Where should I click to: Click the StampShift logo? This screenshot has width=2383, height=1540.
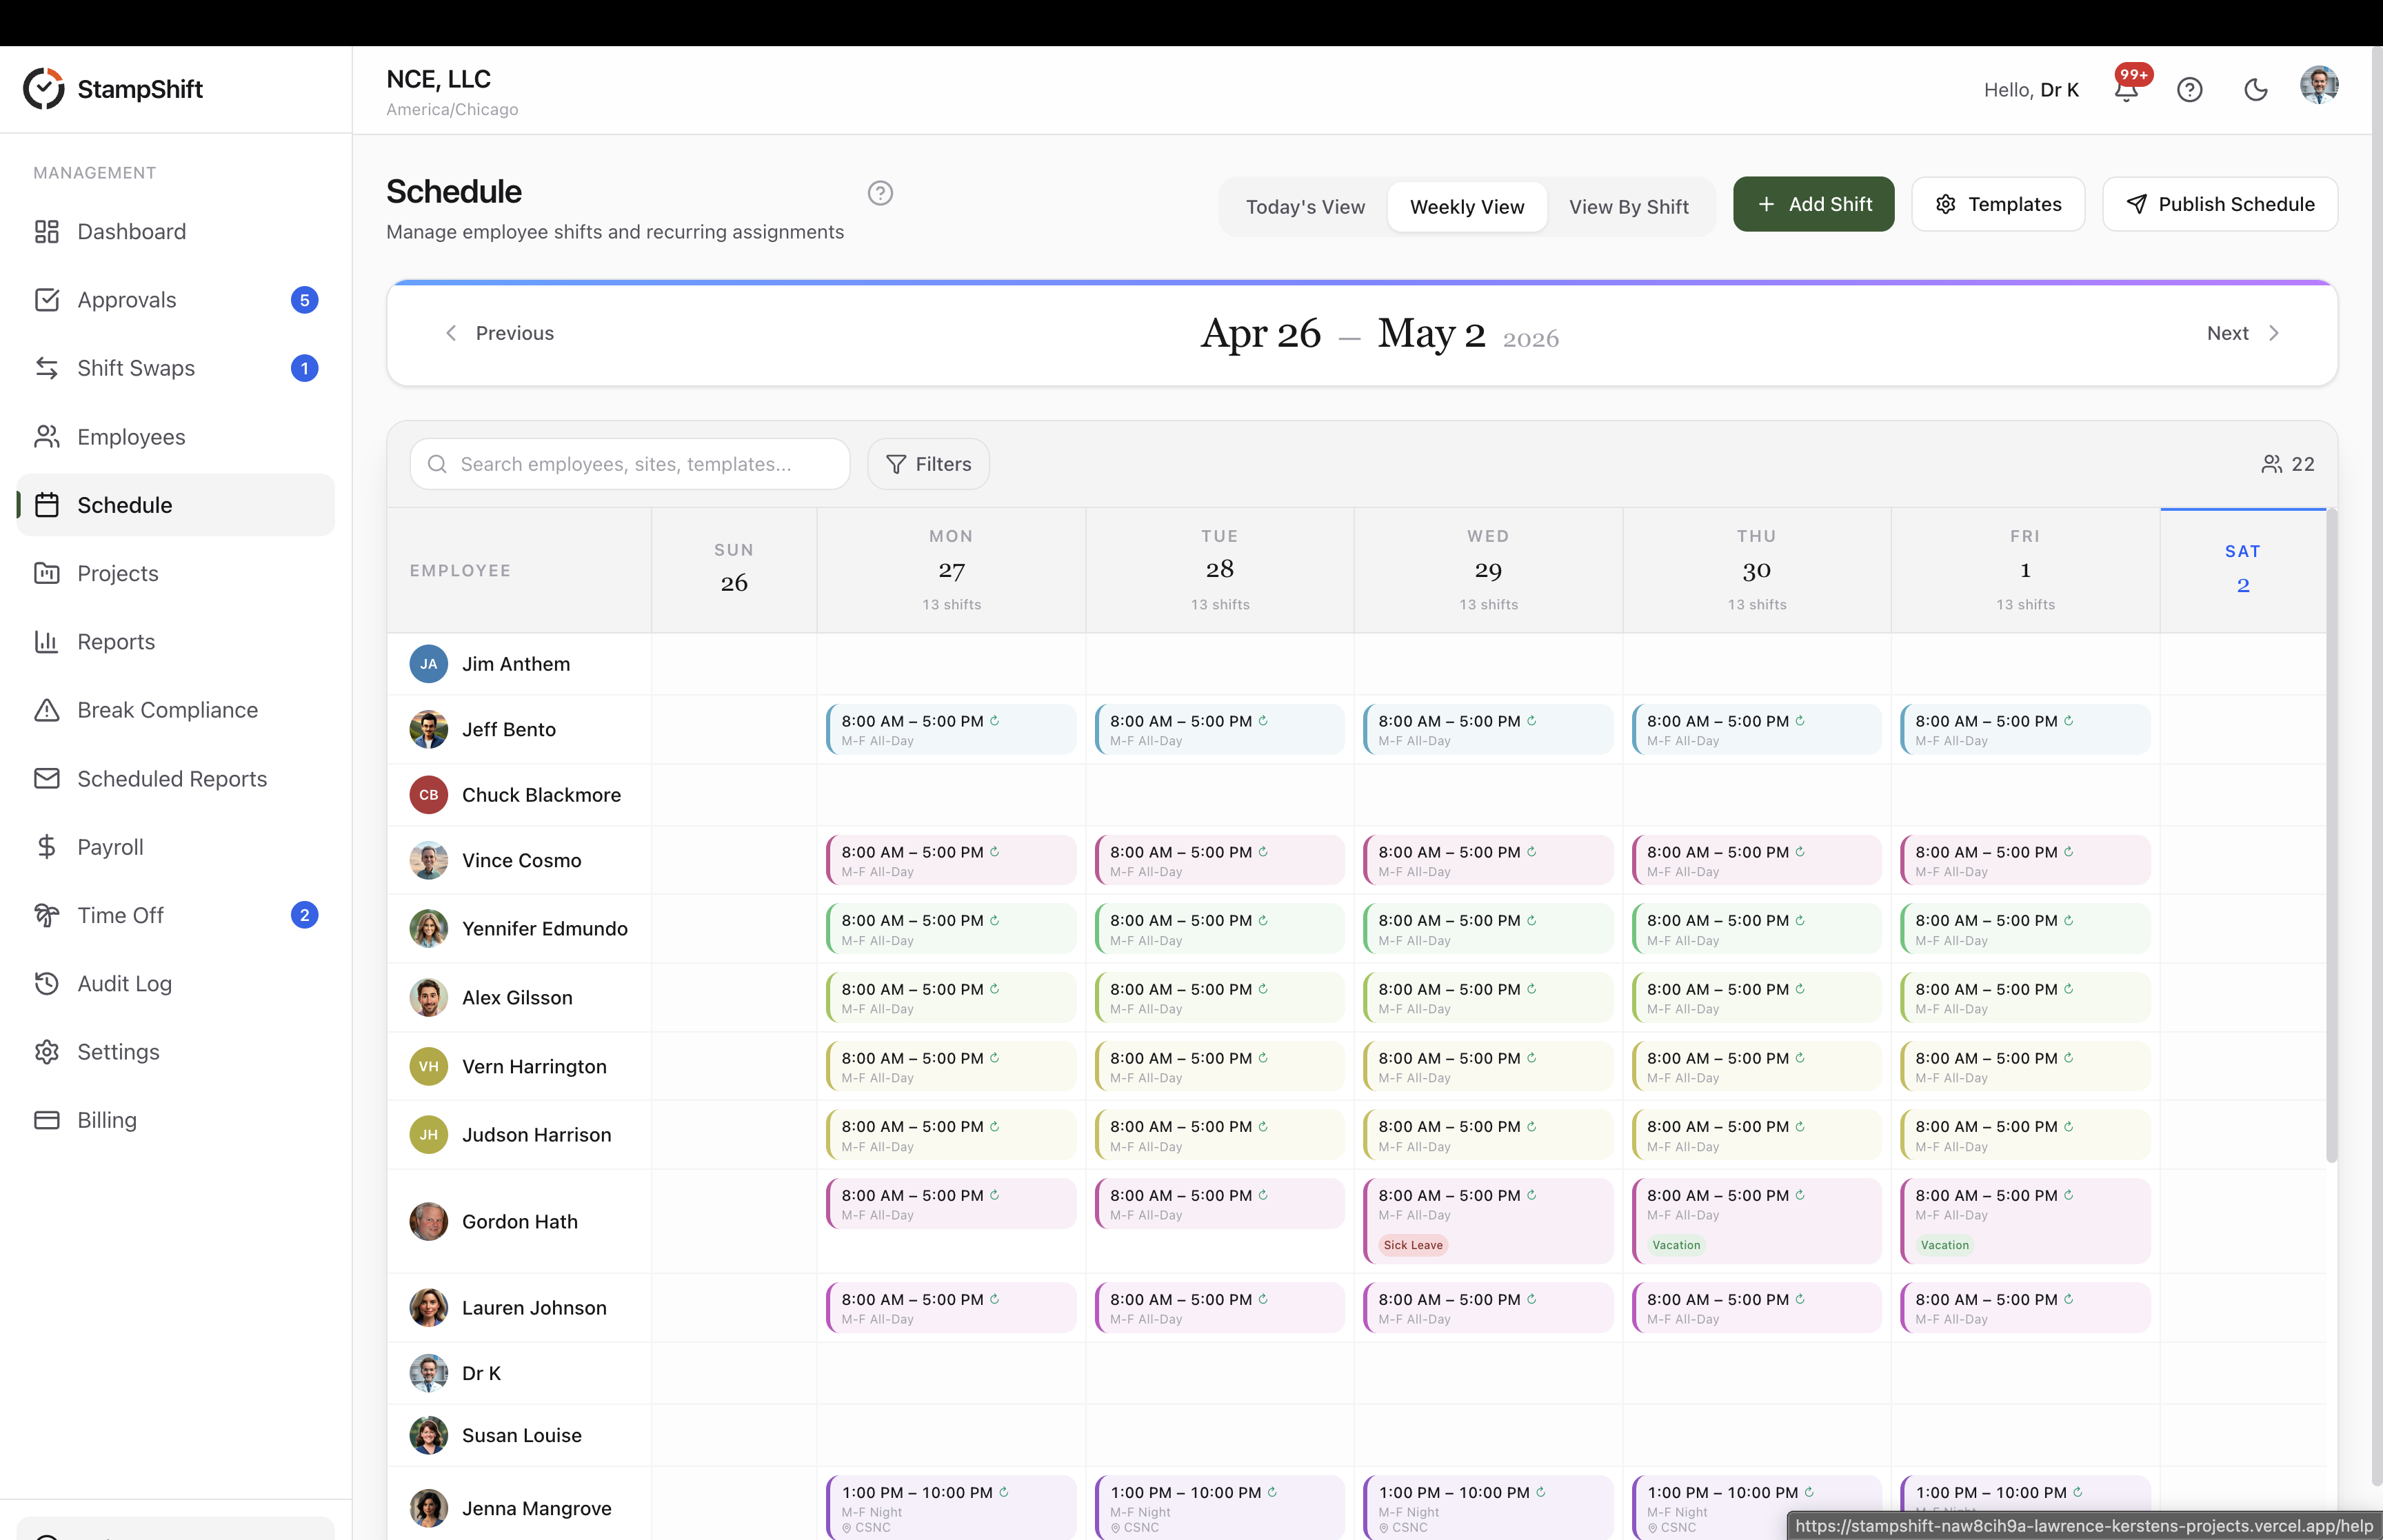(113, 89)
